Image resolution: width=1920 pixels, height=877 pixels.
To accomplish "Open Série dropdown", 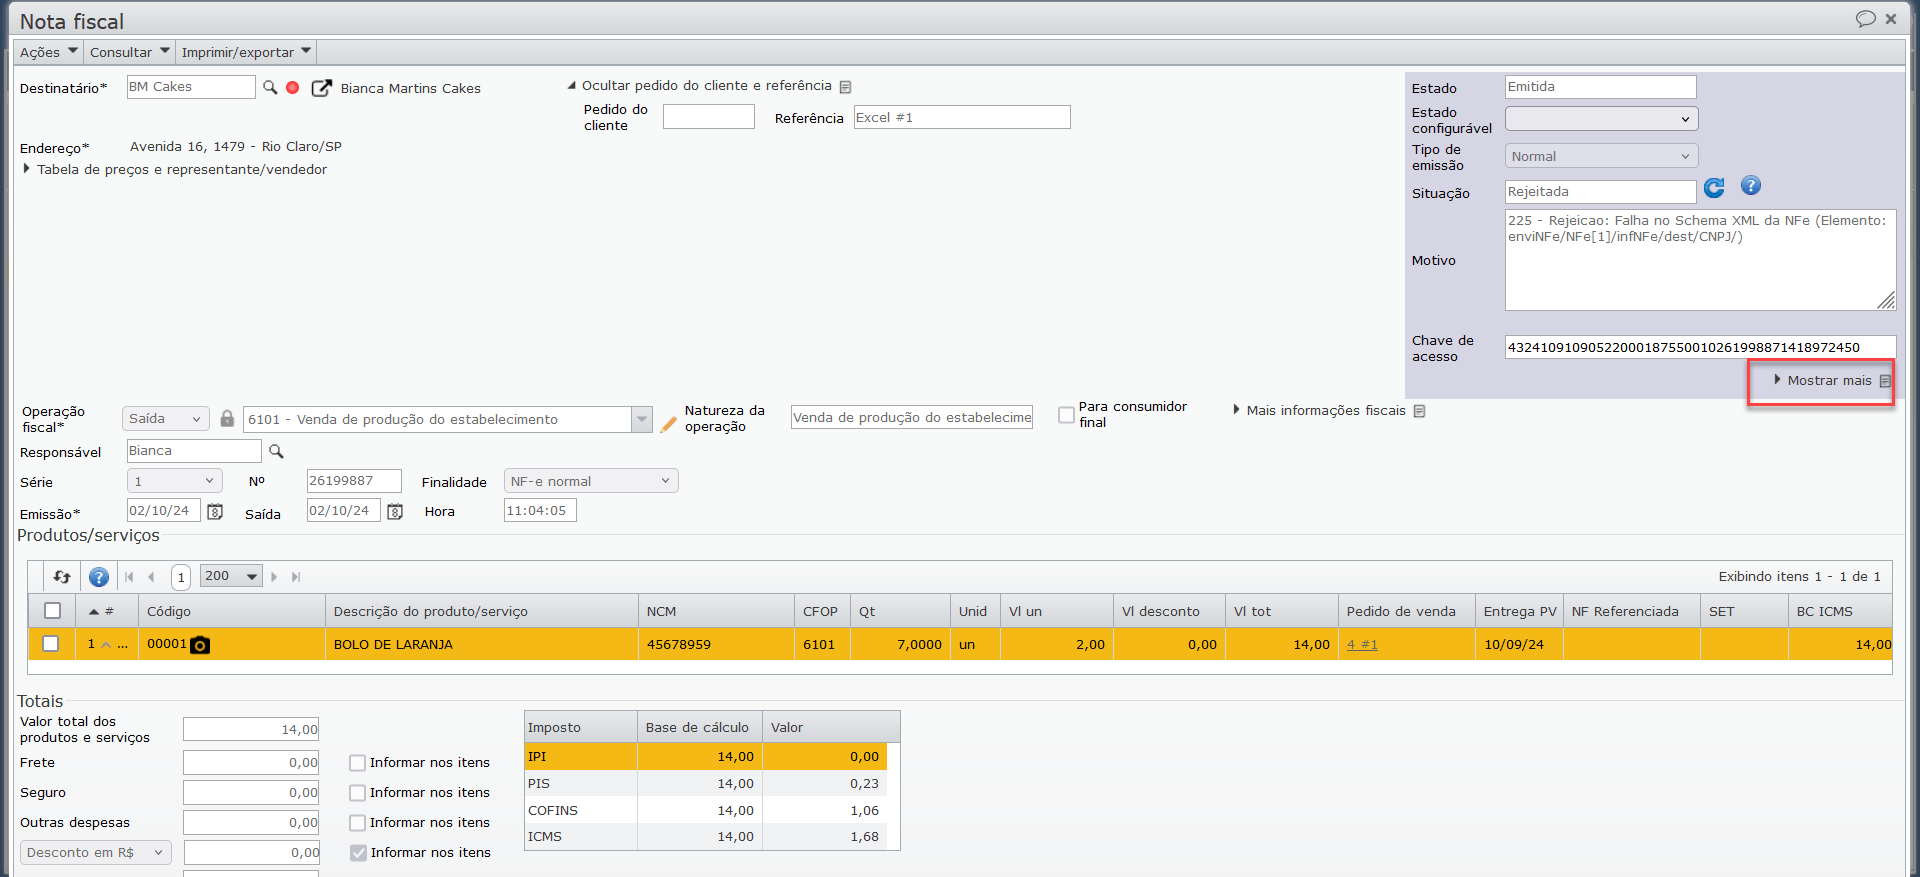I will (174, 481).
